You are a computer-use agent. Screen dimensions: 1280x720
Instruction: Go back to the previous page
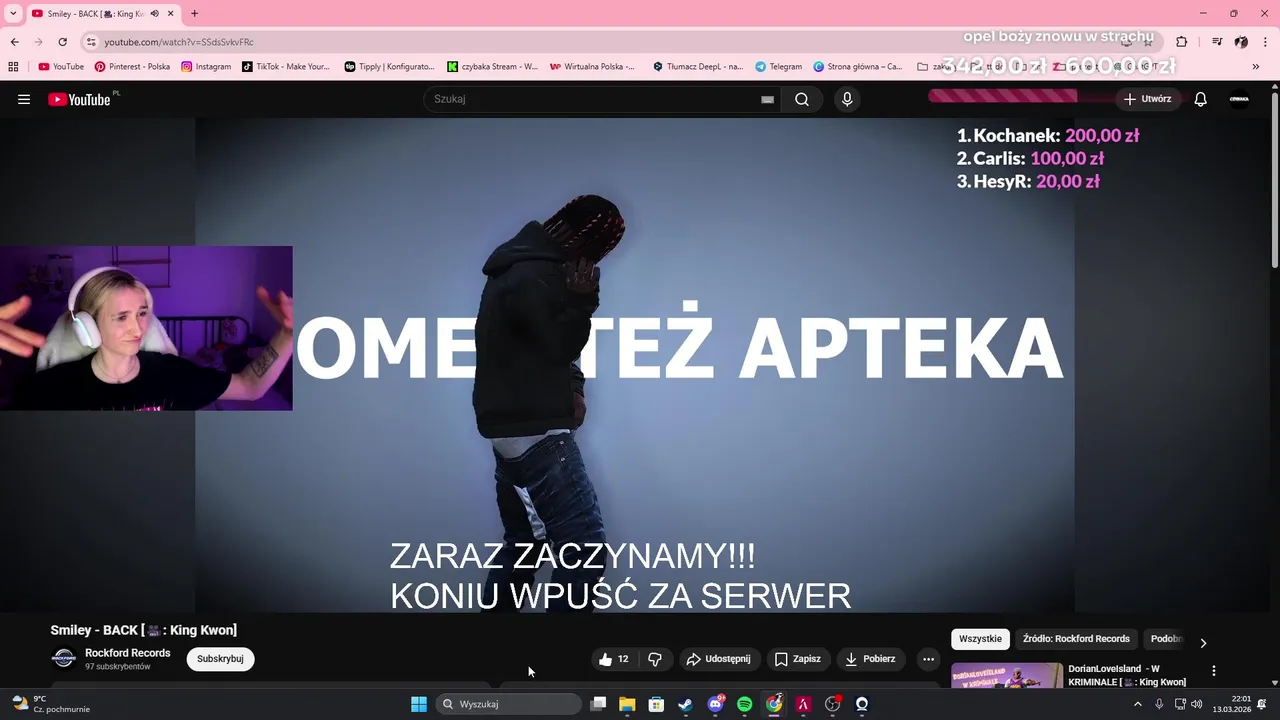pyautogui.click(x=15, y=42)
